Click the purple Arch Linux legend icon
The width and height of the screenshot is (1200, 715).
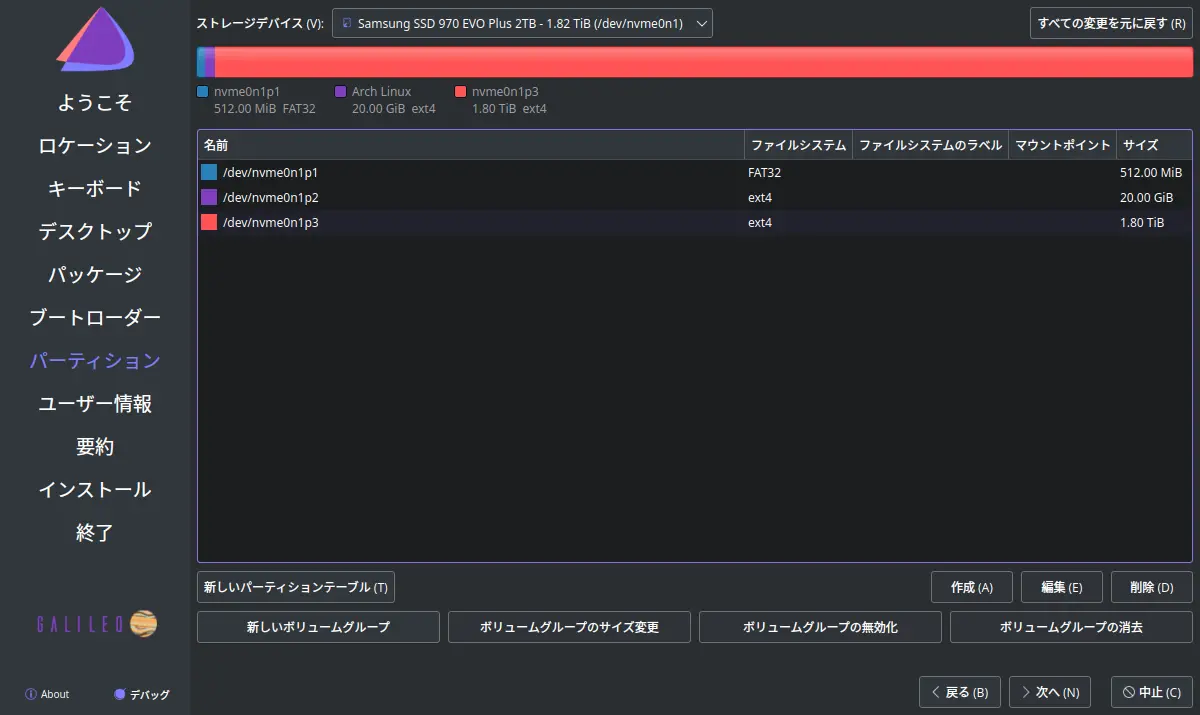[x=341, y=91]
